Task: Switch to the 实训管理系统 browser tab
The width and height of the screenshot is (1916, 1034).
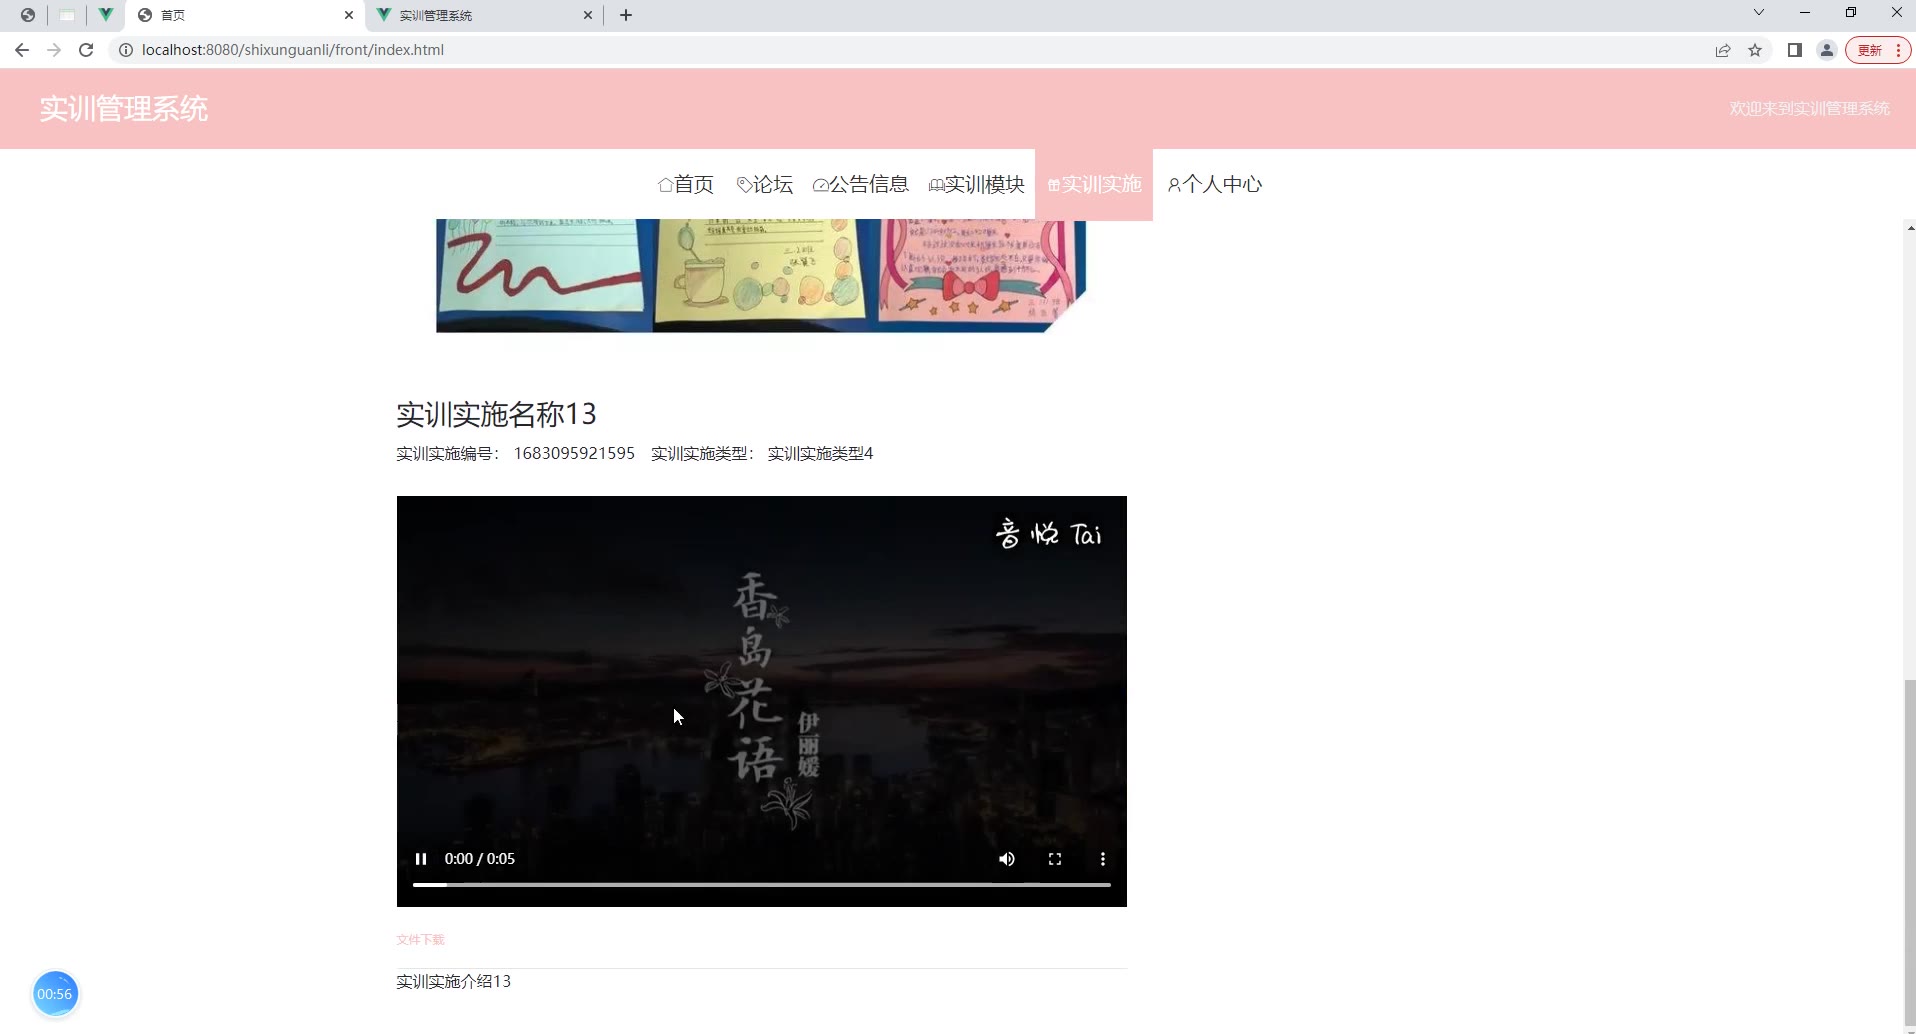Action: (x=485, y=15)
